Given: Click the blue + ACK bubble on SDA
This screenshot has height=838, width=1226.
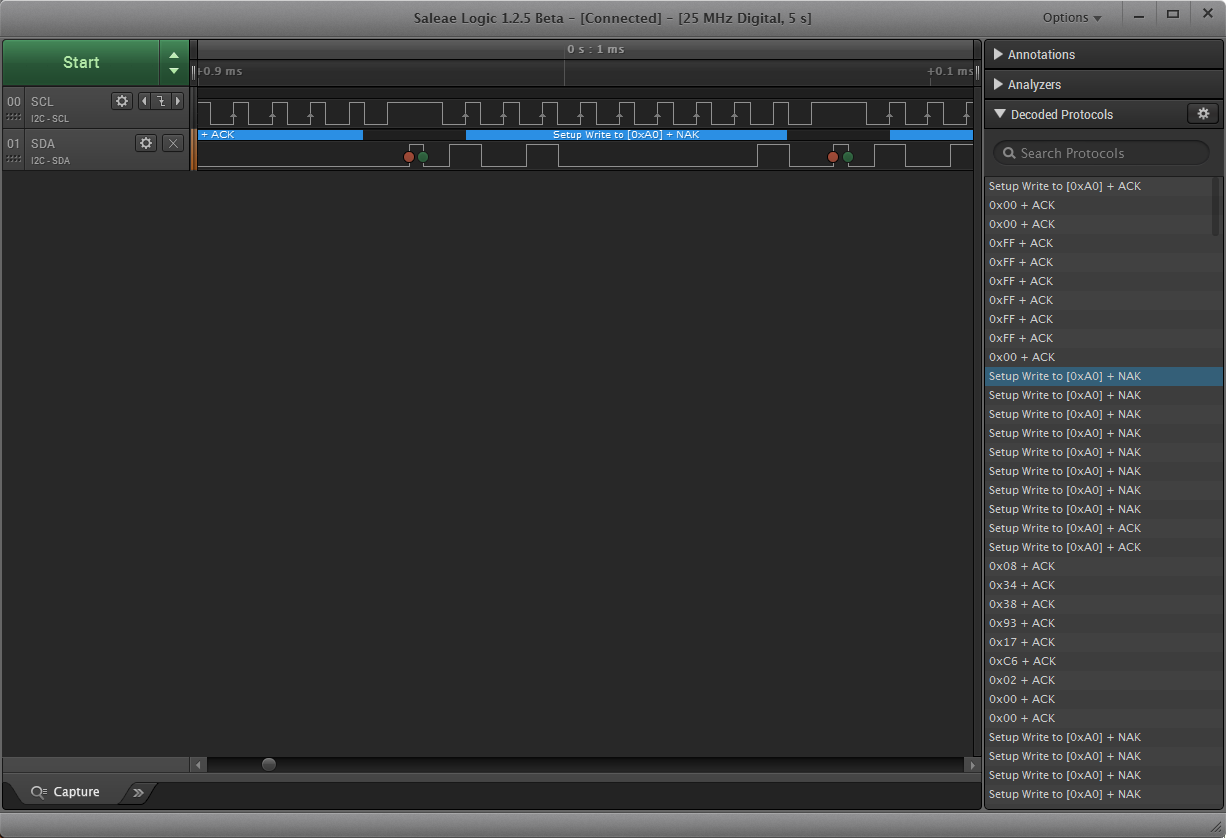Looking at the screenshot, I should (x=280, y=134).
